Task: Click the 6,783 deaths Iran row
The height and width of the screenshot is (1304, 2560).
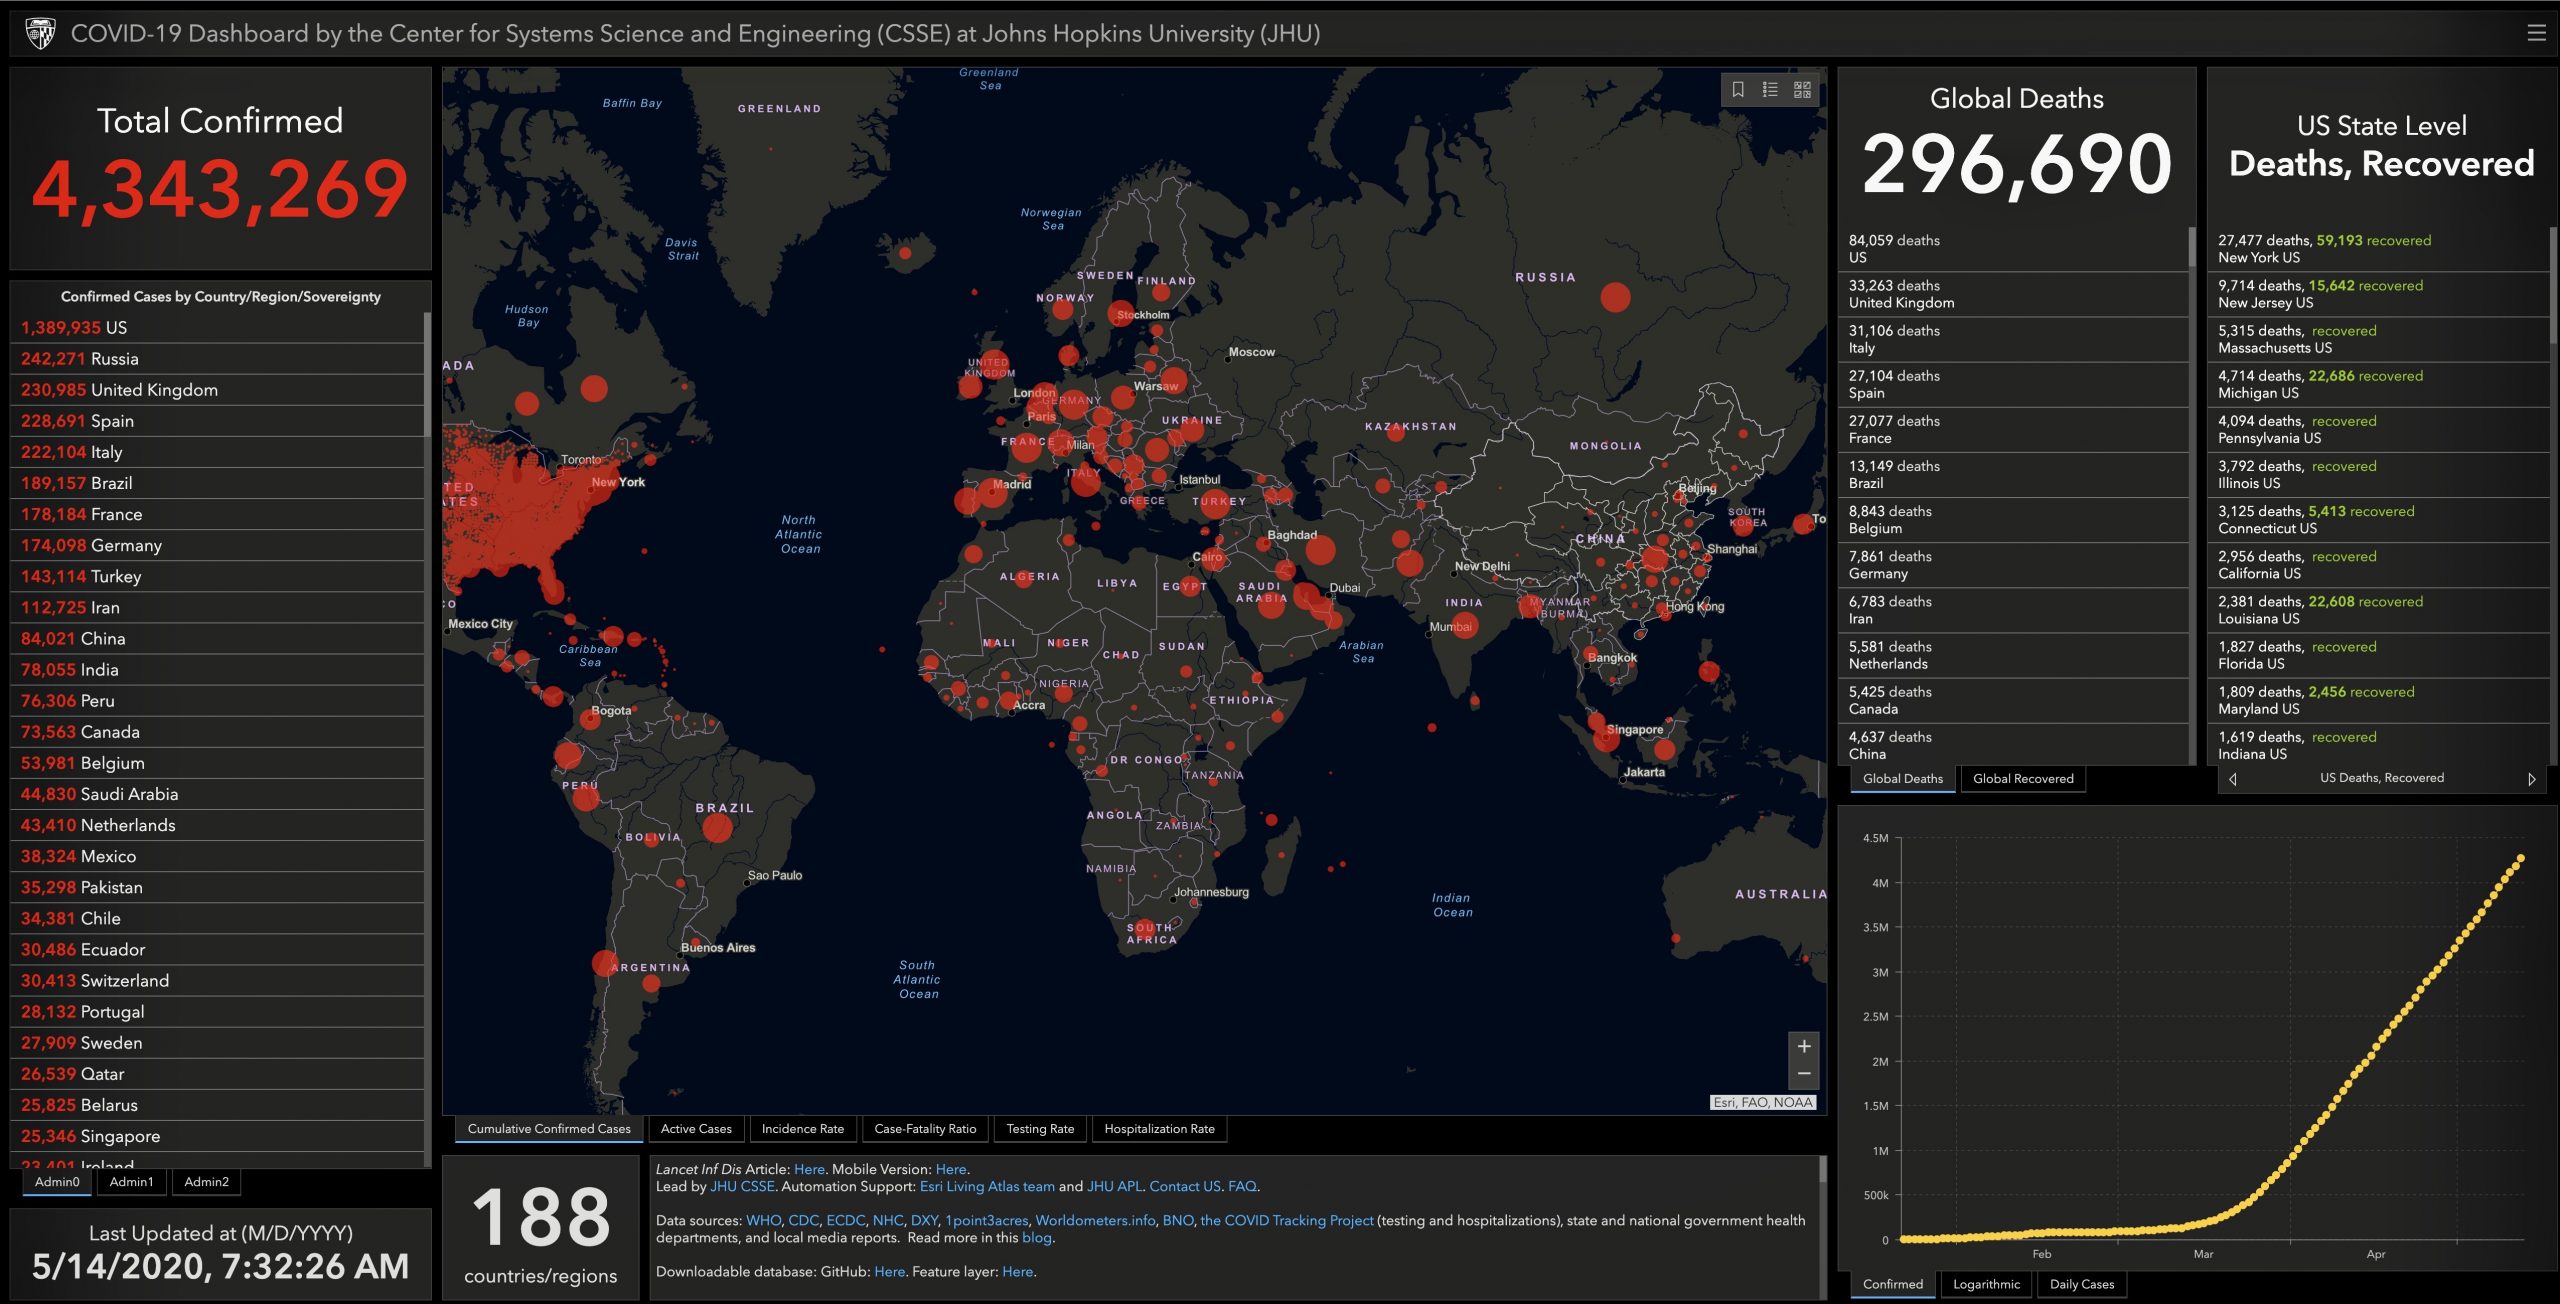Action: 2013,610
